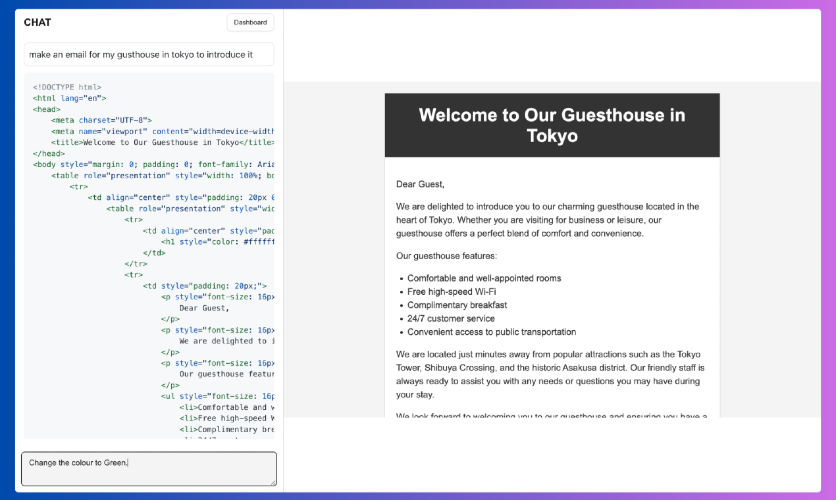Viewport: 836px width, 500px height.
Task: Select the 'Dear Guest,' greeting in email preview
Action: 420,184
